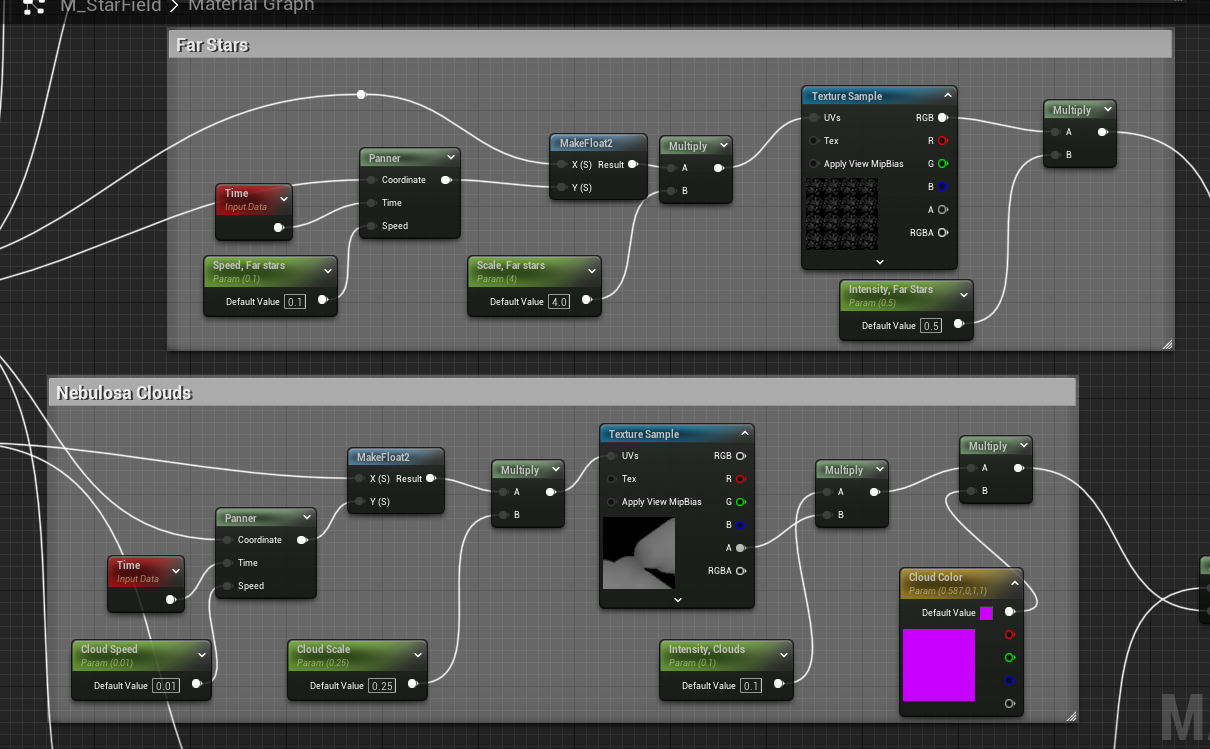The width and height of the screenshot is (1210, 749).
Task: Click output pin of Cloud Speed default value
Action: pyautogui.click(x=196, y=685)
